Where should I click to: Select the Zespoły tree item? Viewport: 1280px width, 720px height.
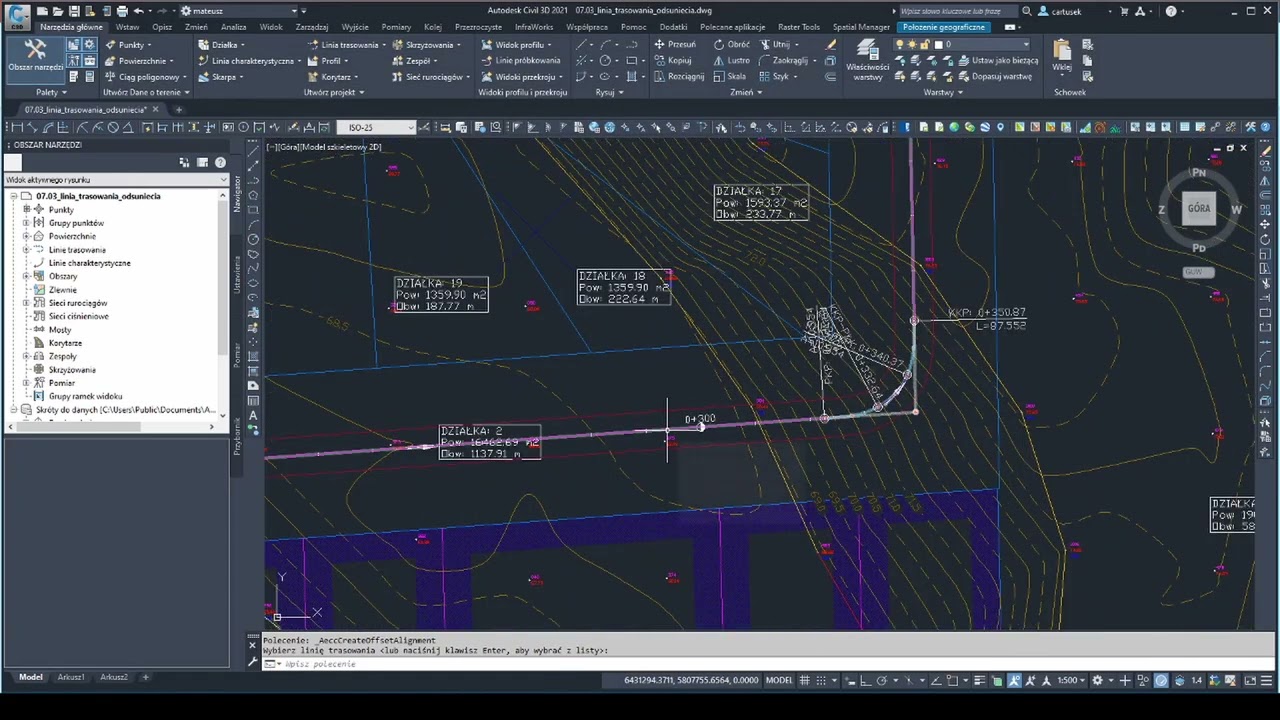(x=62, y=356)
